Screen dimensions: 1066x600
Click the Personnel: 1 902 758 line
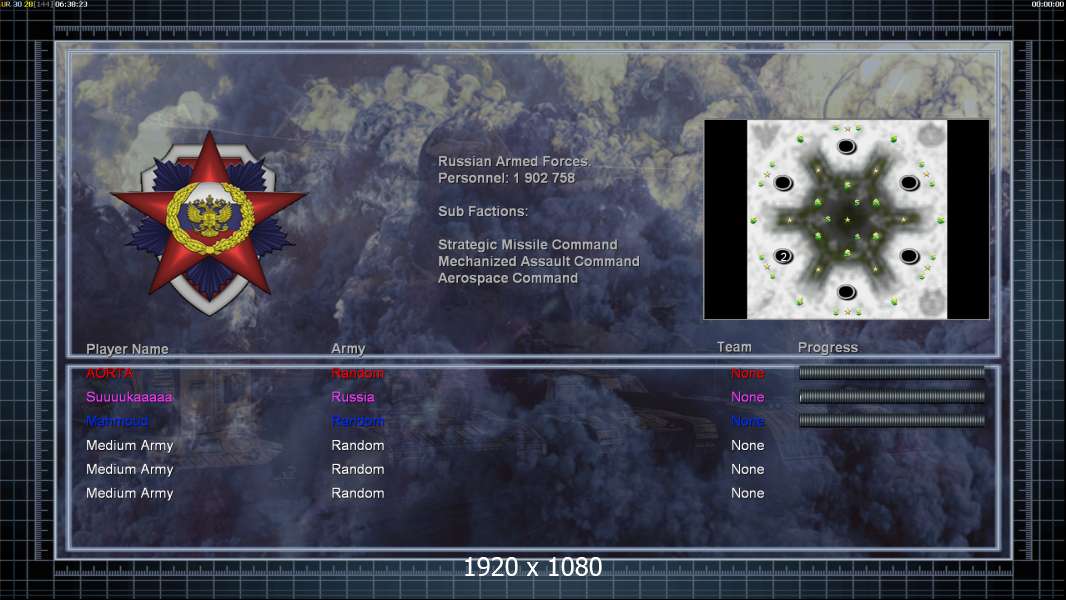click(506, 178)
